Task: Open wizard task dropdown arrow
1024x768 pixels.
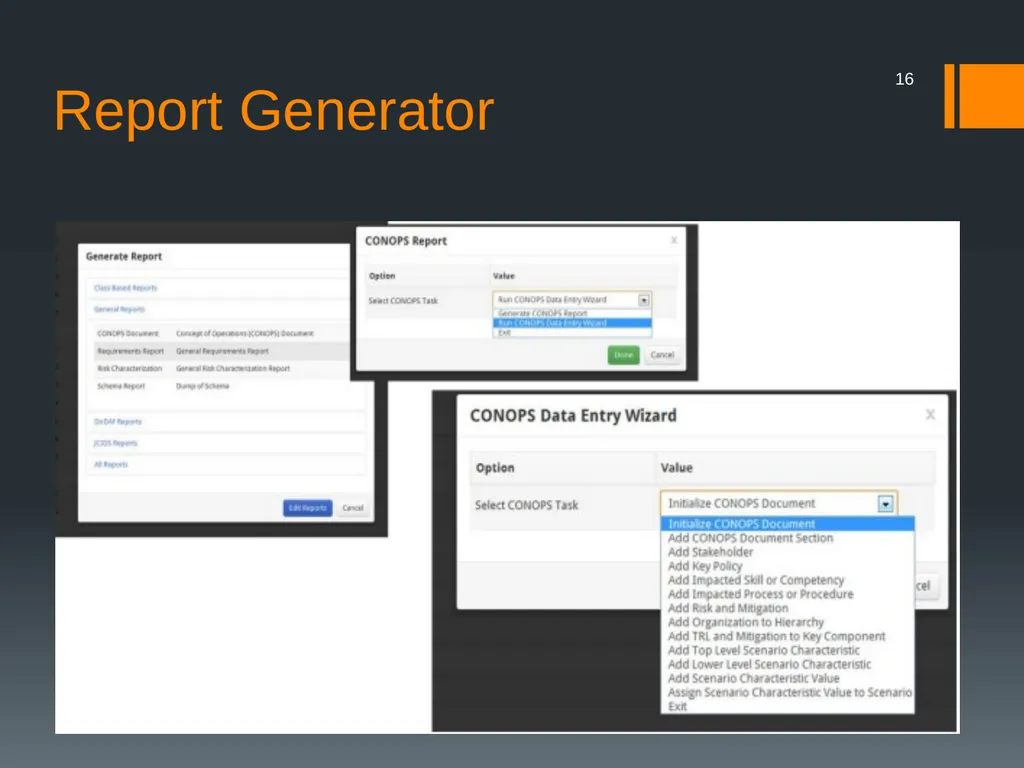Action: click(886, 504)
